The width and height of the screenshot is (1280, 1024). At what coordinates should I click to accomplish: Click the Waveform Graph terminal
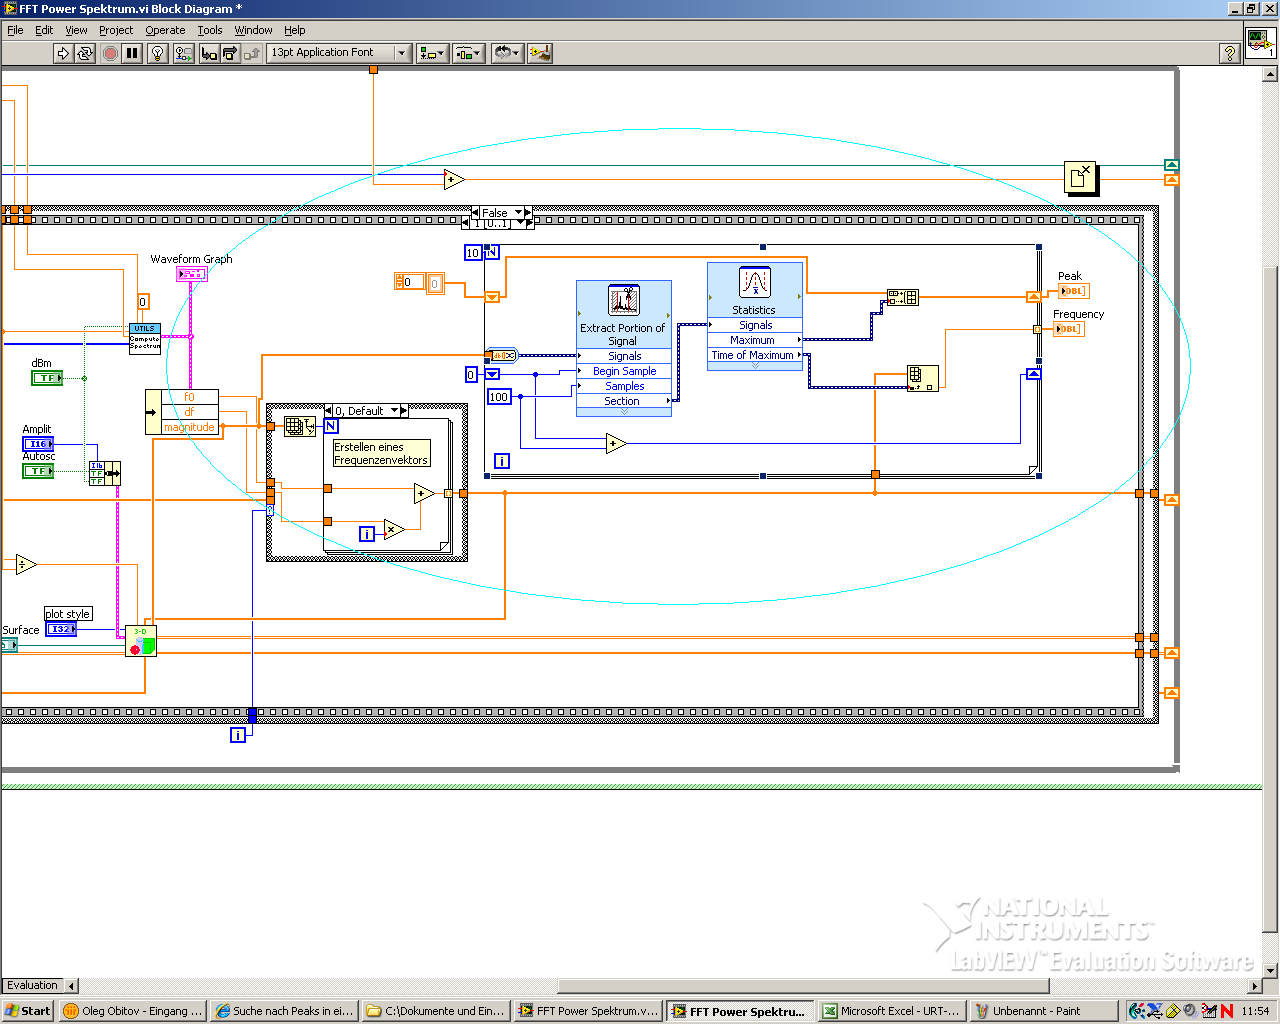pyautogui.click(x=191, y=274)
